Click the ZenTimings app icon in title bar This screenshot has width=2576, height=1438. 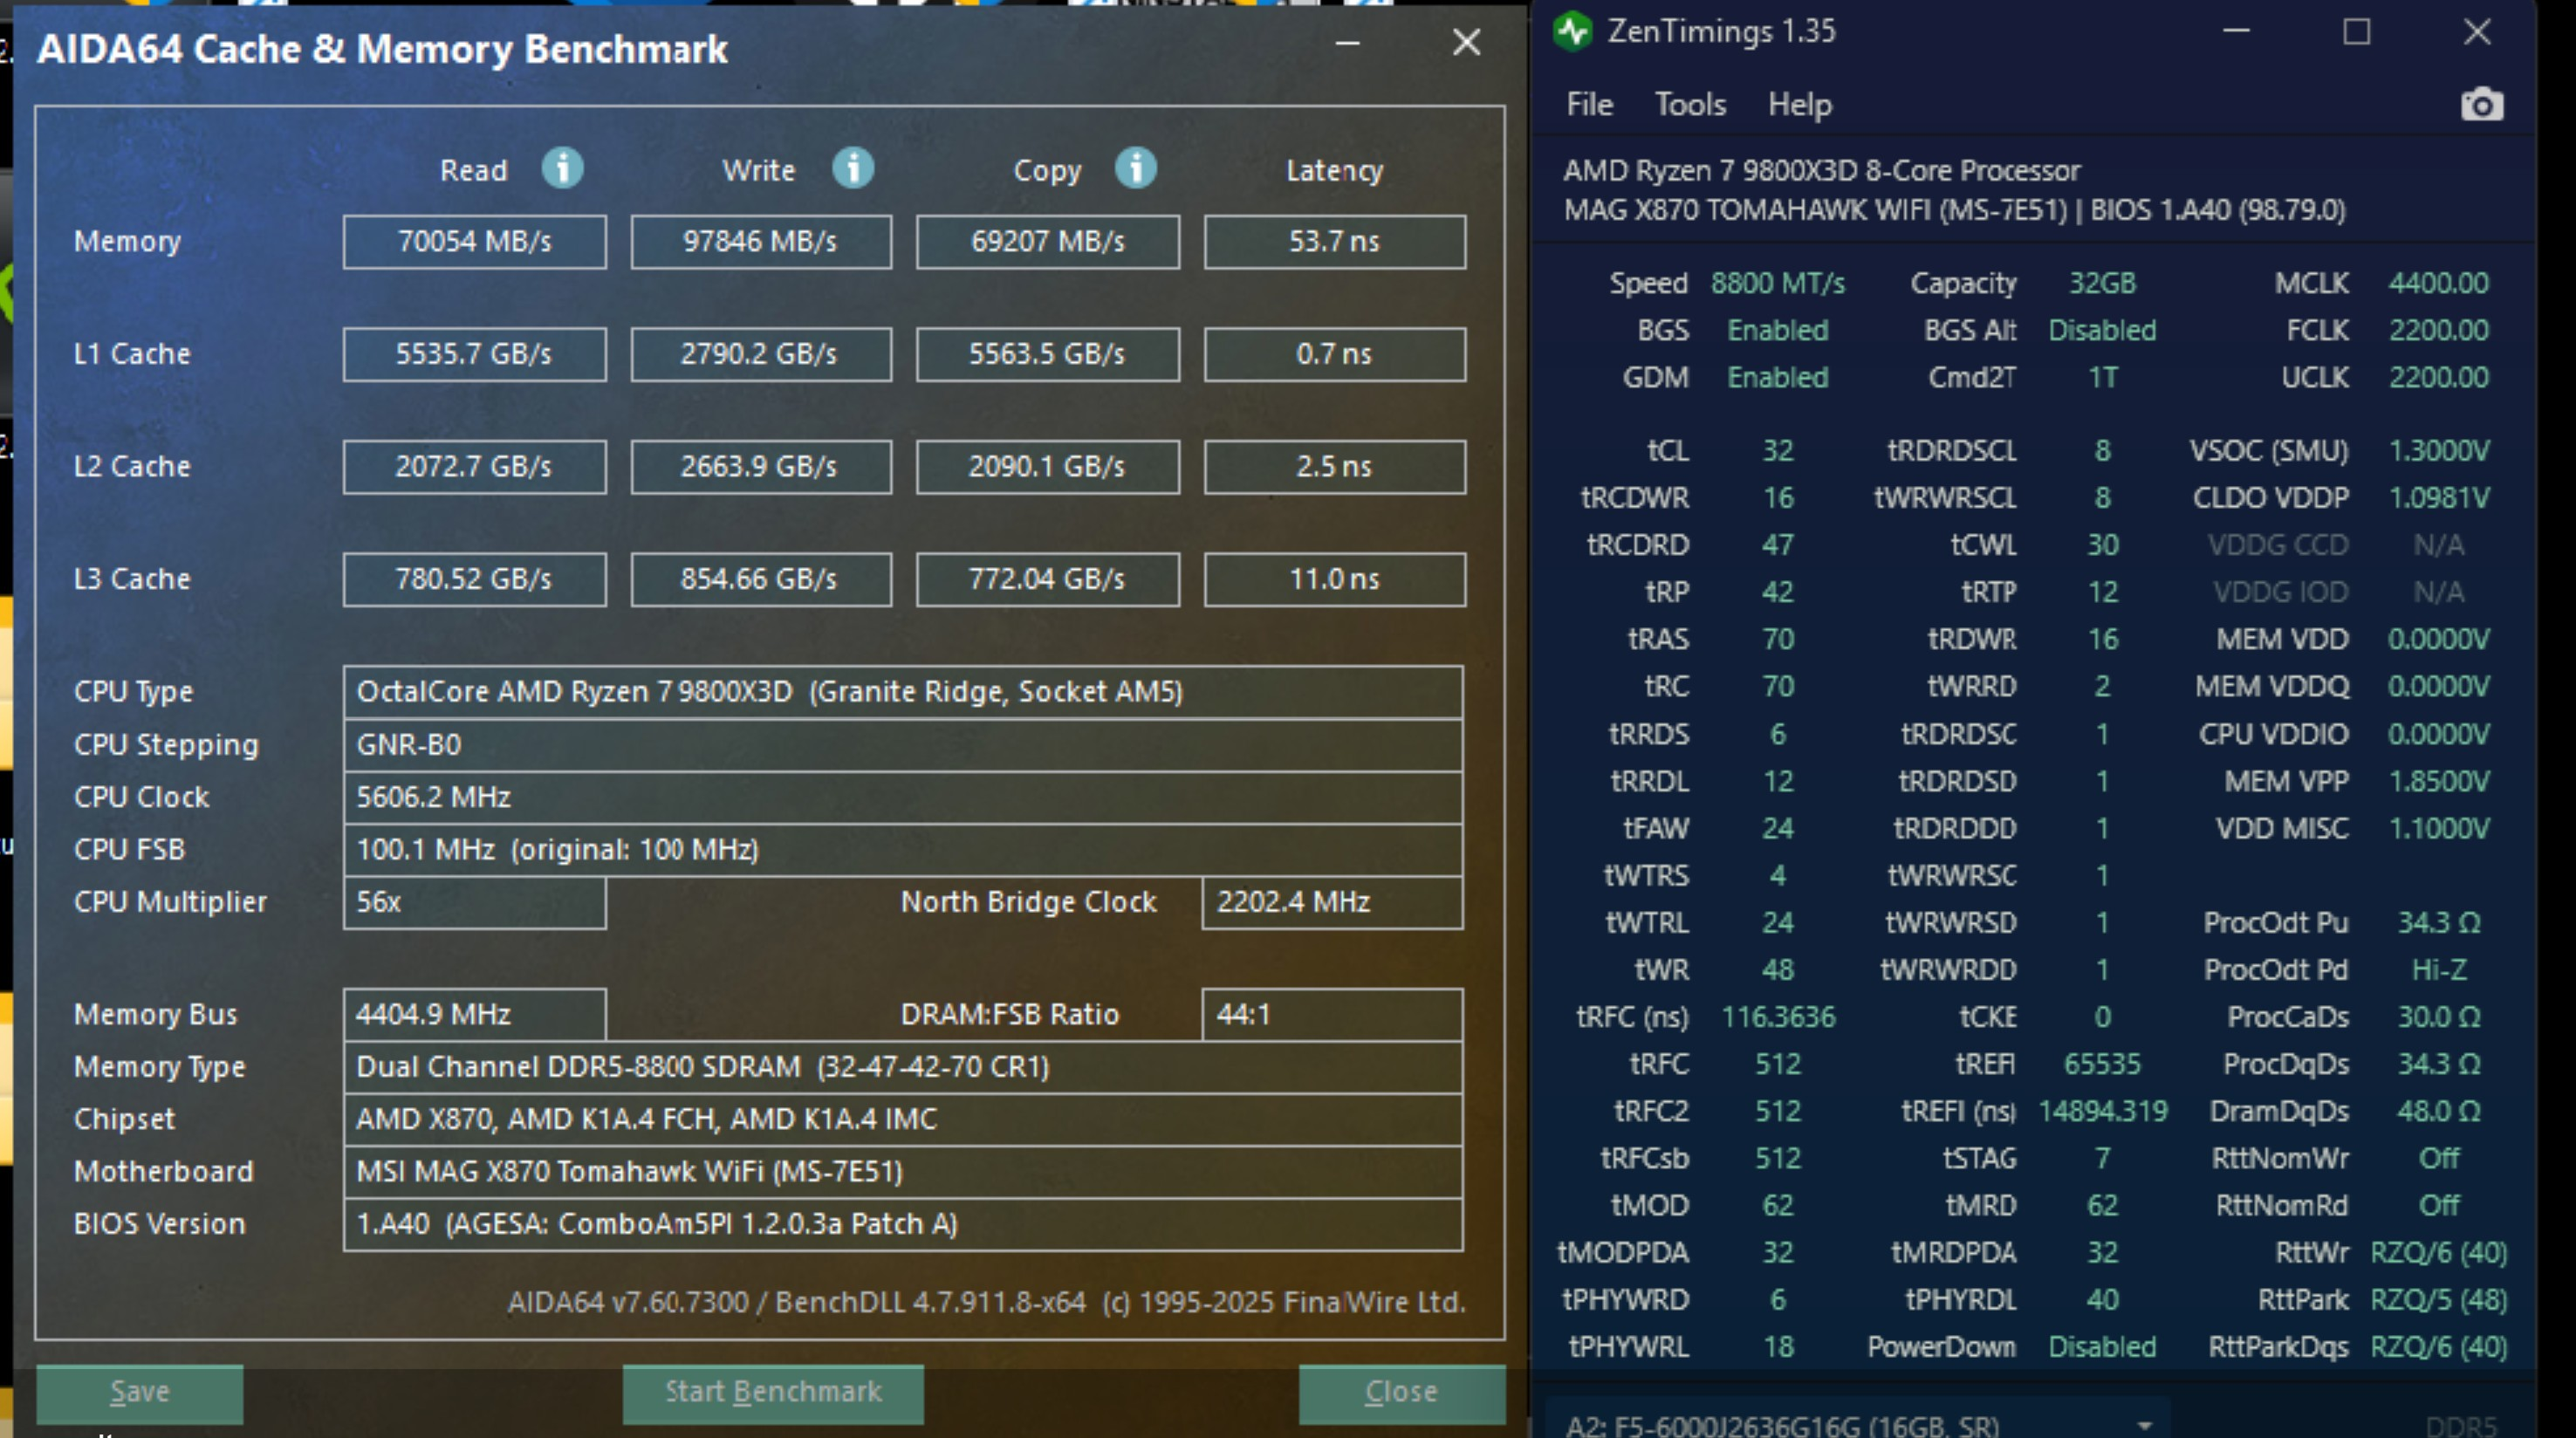(1573, 31)
